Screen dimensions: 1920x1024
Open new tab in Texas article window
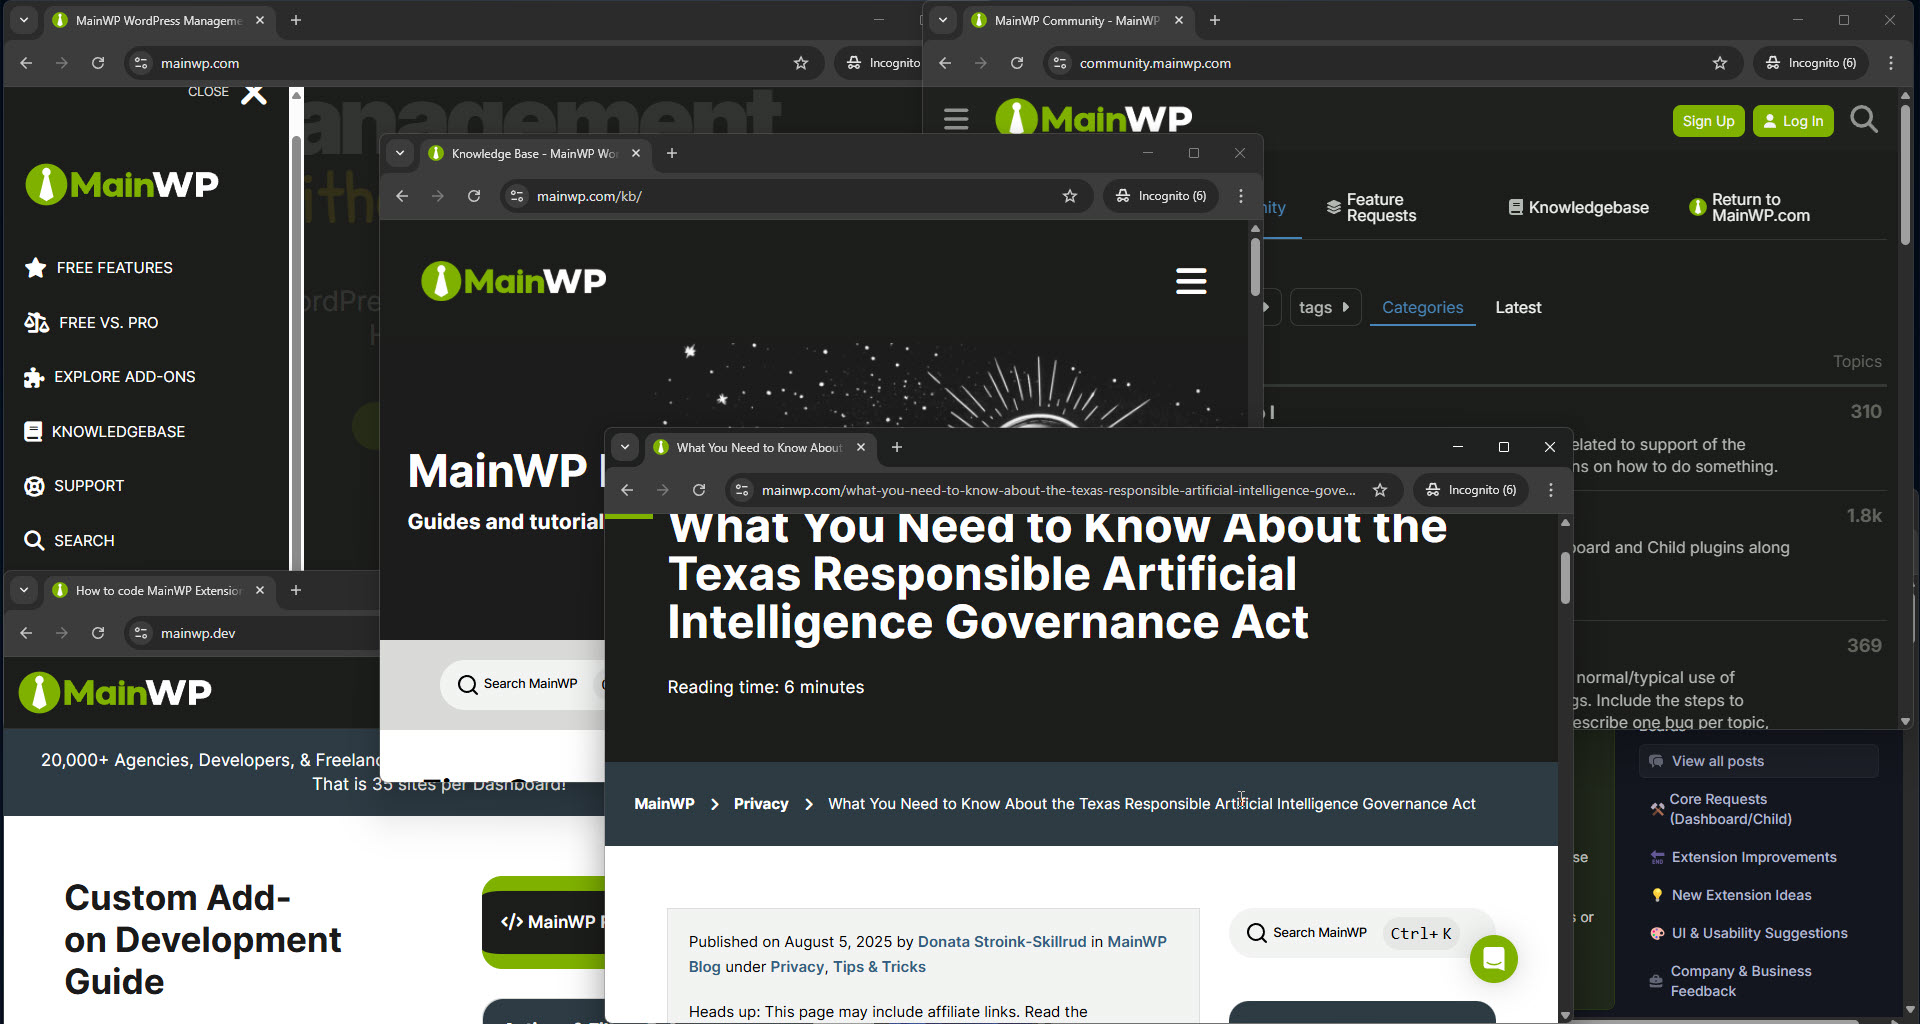tap(897, 447)
